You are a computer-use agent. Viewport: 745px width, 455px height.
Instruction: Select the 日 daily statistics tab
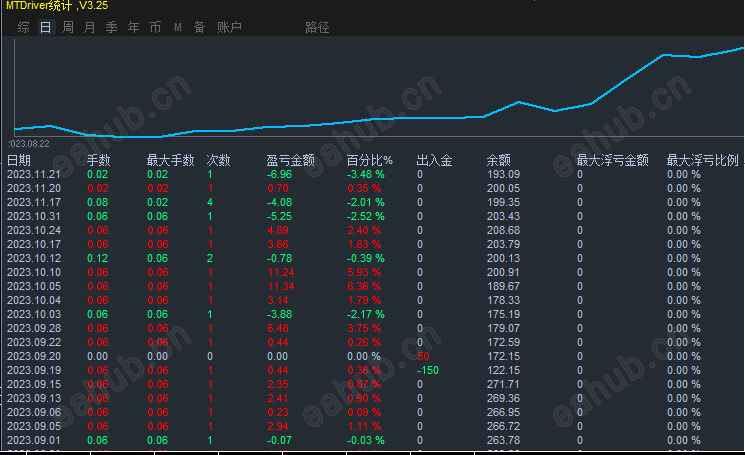[x=45, y=27]
